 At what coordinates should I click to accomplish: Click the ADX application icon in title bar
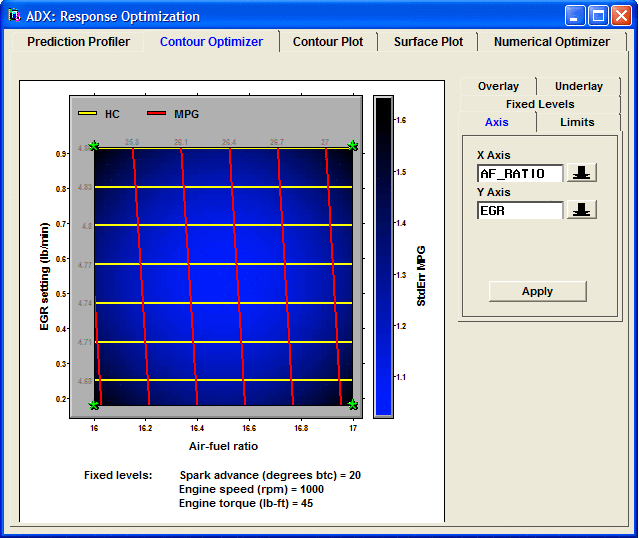tap(15, 15)
